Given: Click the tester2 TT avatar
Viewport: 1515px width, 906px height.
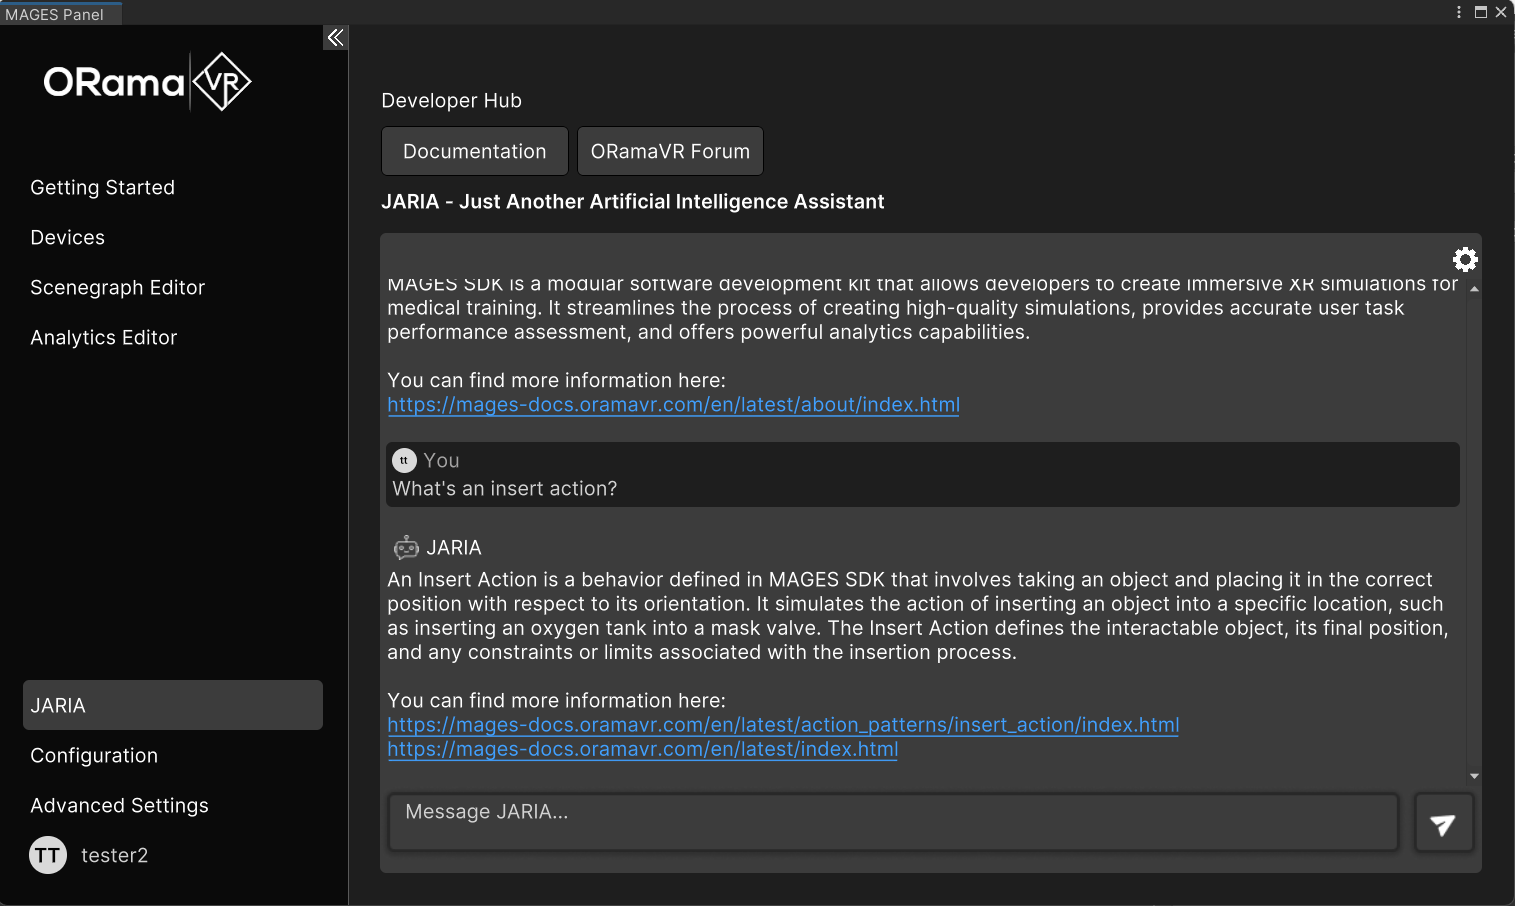Looking at the screenshot, I should (x=48, y=855).
